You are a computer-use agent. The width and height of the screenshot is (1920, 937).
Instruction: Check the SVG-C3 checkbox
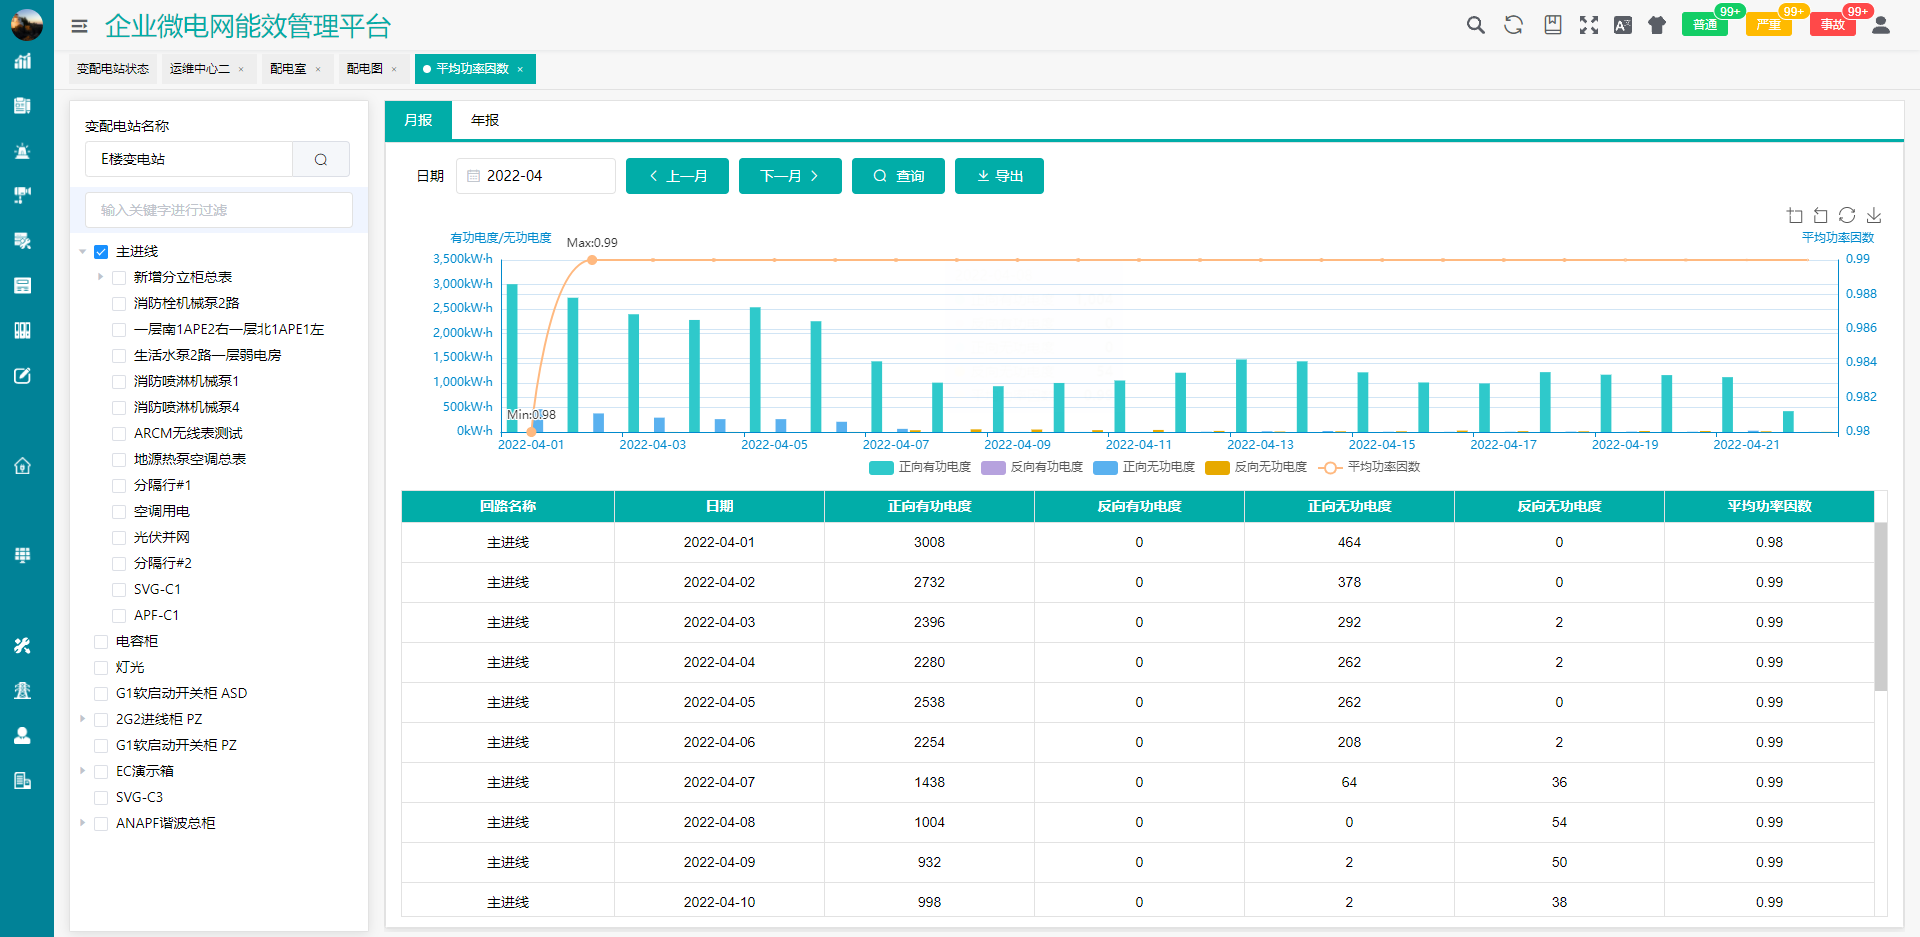[x=101, y=798]
